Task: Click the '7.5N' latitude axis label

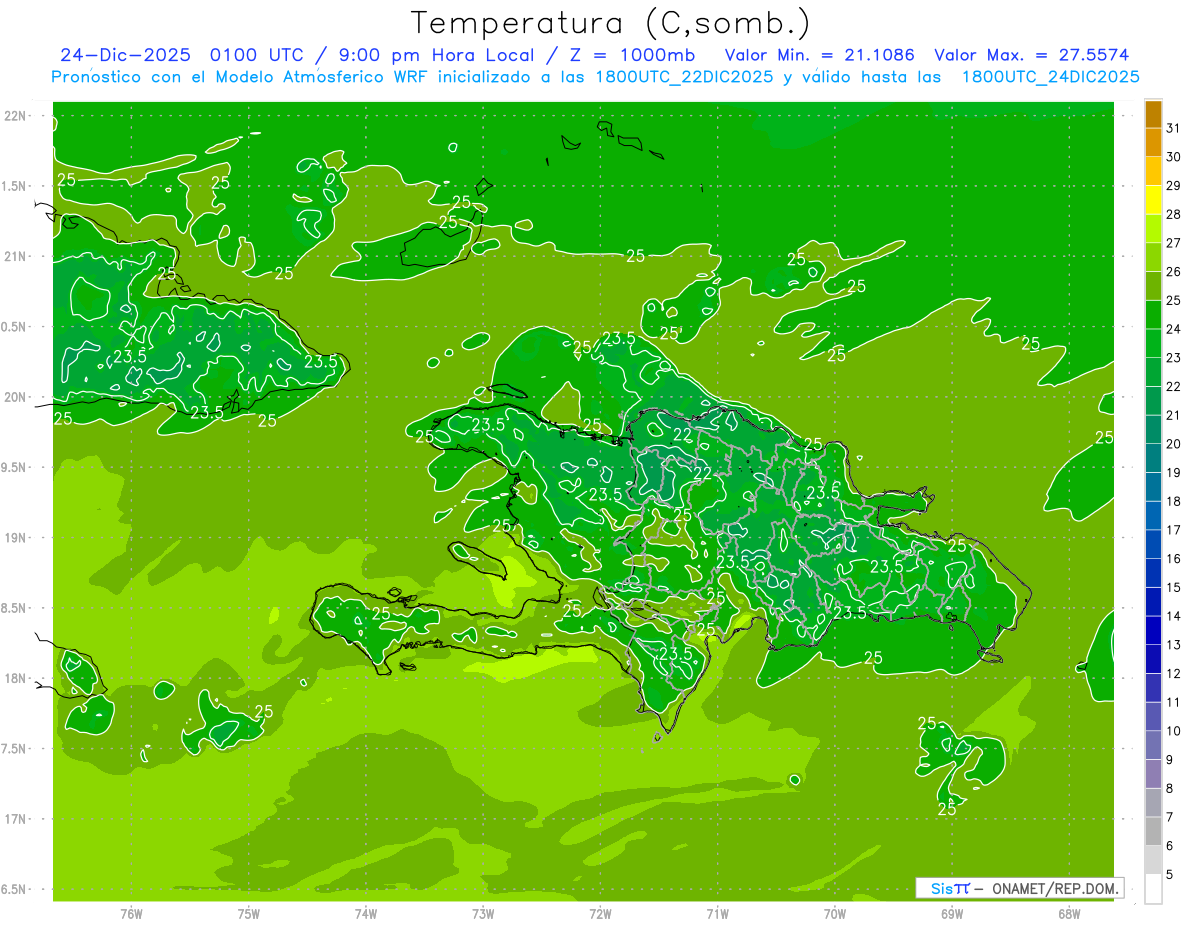Action: 14,749
